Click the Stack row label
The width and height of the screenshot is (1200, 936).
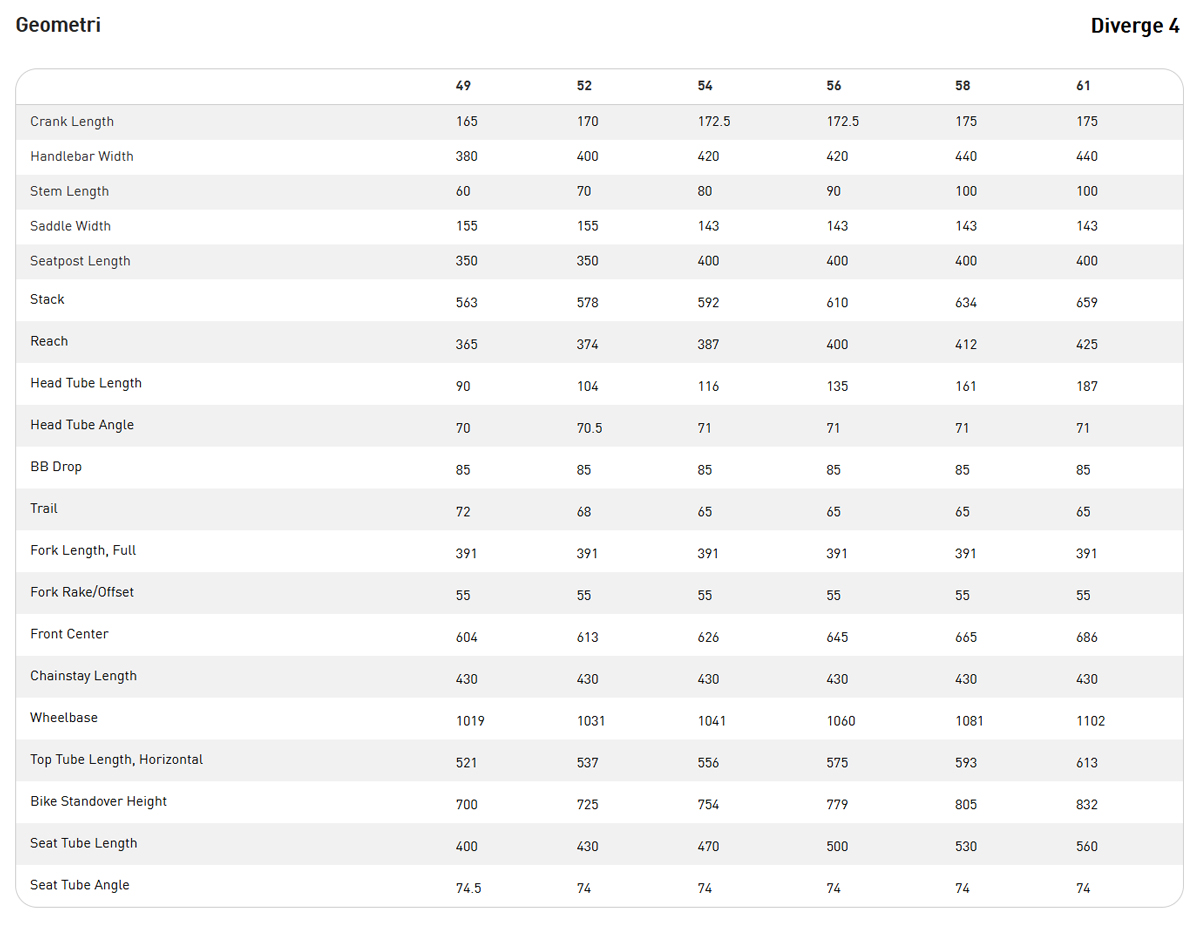coord(47,300)
